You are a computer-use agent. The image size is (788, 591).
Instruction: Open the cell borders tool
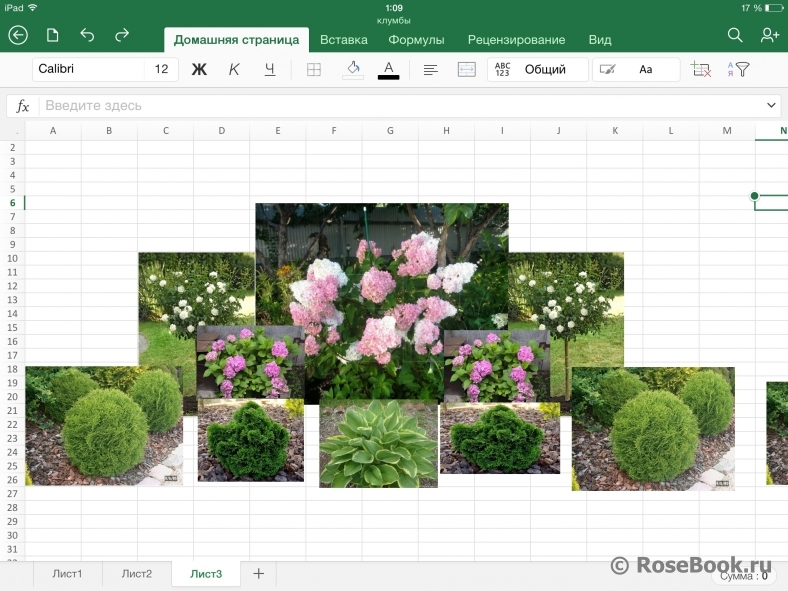314,70
